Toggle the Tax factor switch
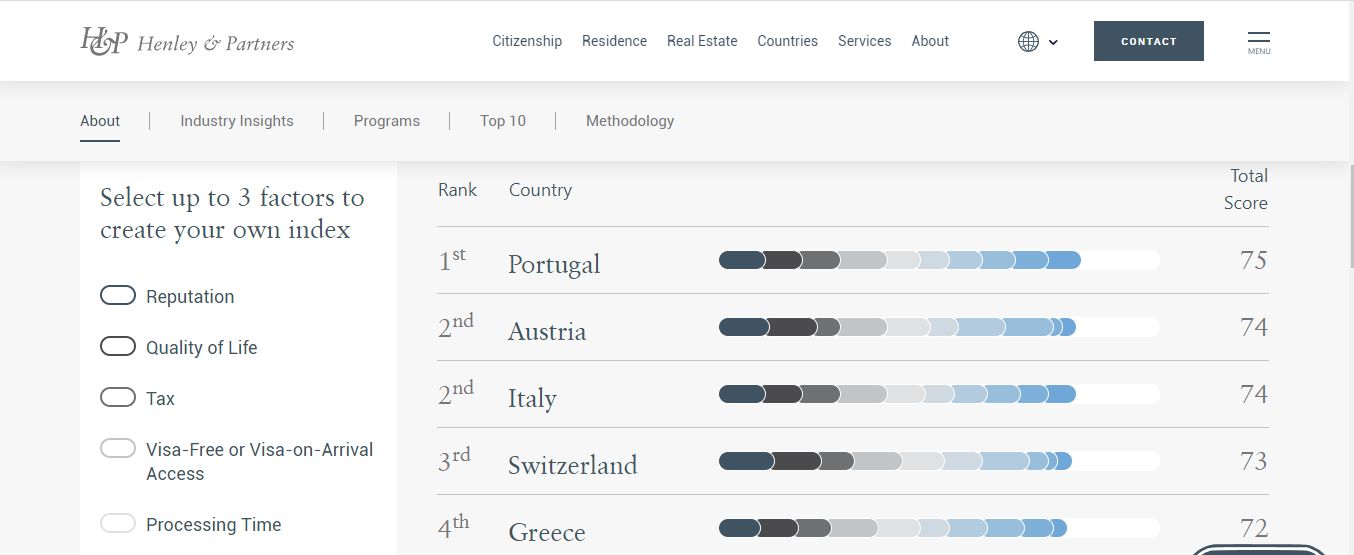The height and width of the screenshot is (555, 1354). coord(118,398)
